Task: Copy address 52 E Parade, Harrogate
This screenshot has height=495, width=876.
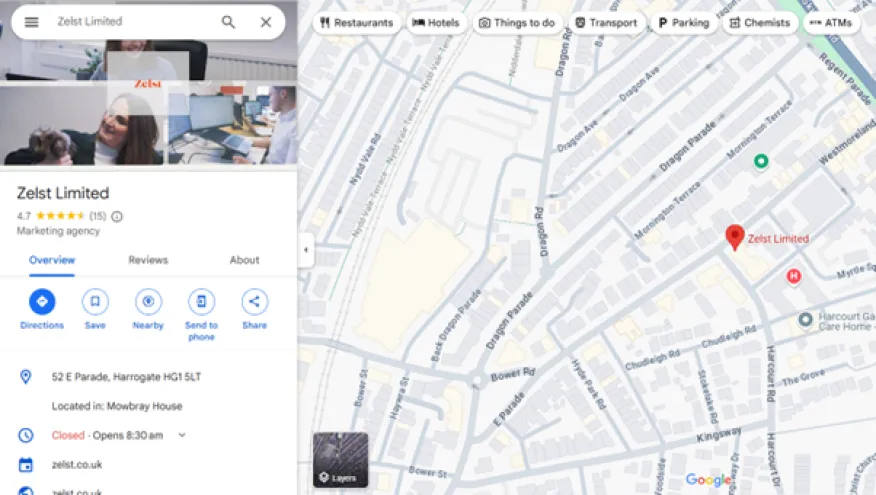Action: pyautogui.click(x=126, y=377)
